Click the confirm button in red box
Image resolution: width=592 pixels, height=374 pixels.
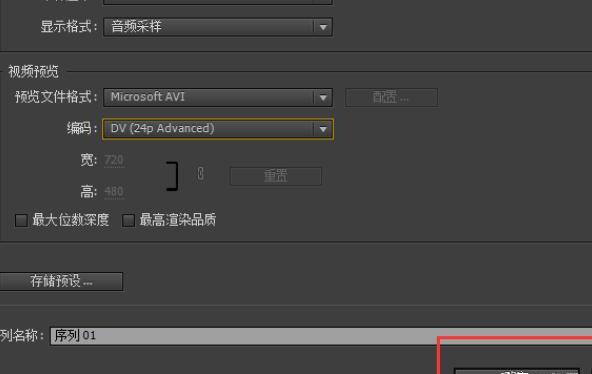tap(516, 371)
